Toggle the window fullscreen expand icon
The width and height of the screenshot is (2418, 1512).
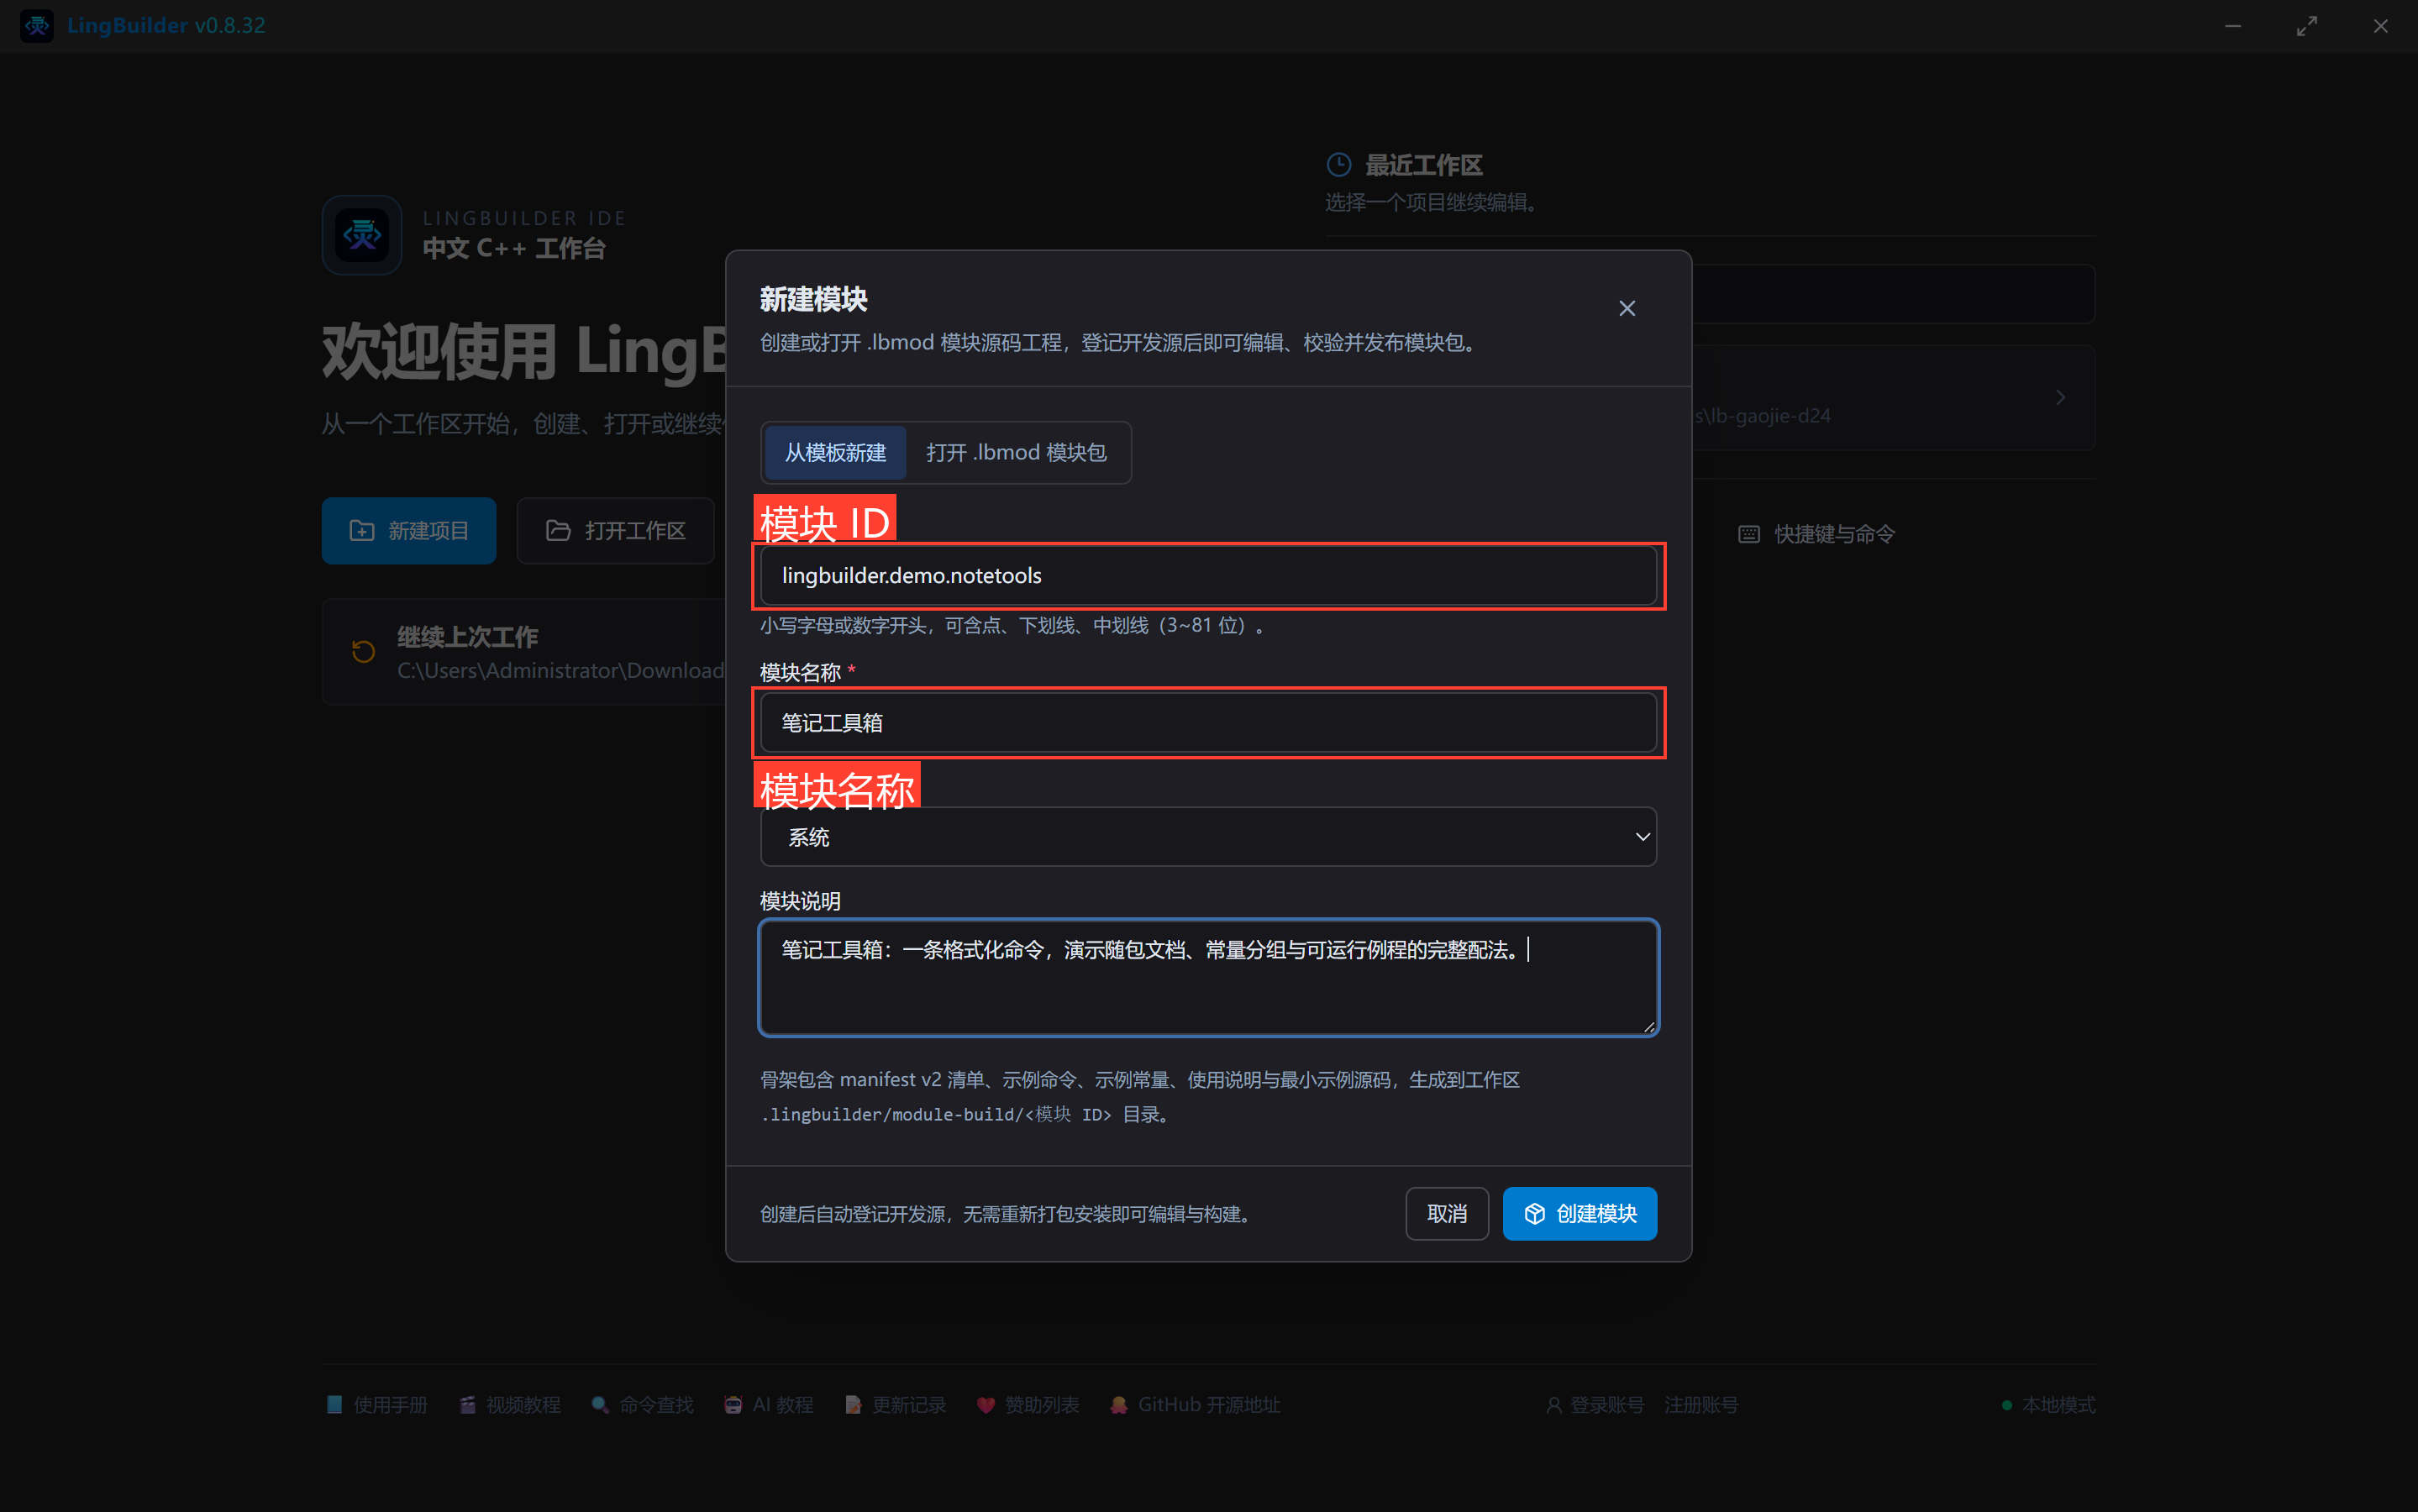[2307, 26]
